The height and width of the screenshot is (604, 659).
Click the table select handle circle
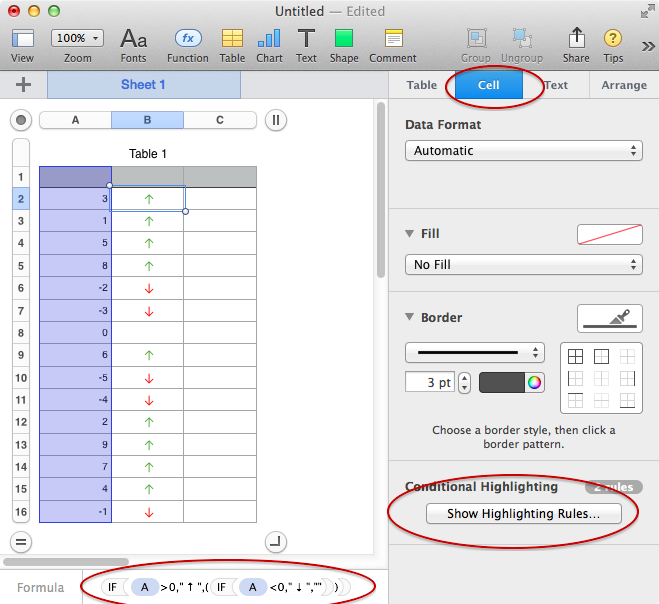coord(21,120)
